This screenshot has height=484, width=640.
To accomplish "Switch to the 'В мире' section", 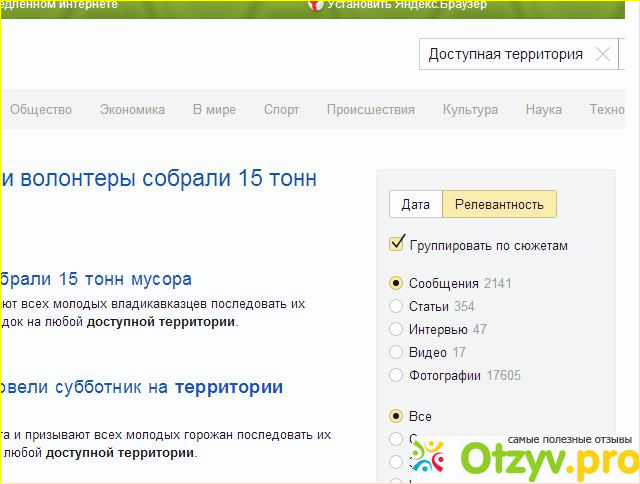I will [x=214, y=110].
